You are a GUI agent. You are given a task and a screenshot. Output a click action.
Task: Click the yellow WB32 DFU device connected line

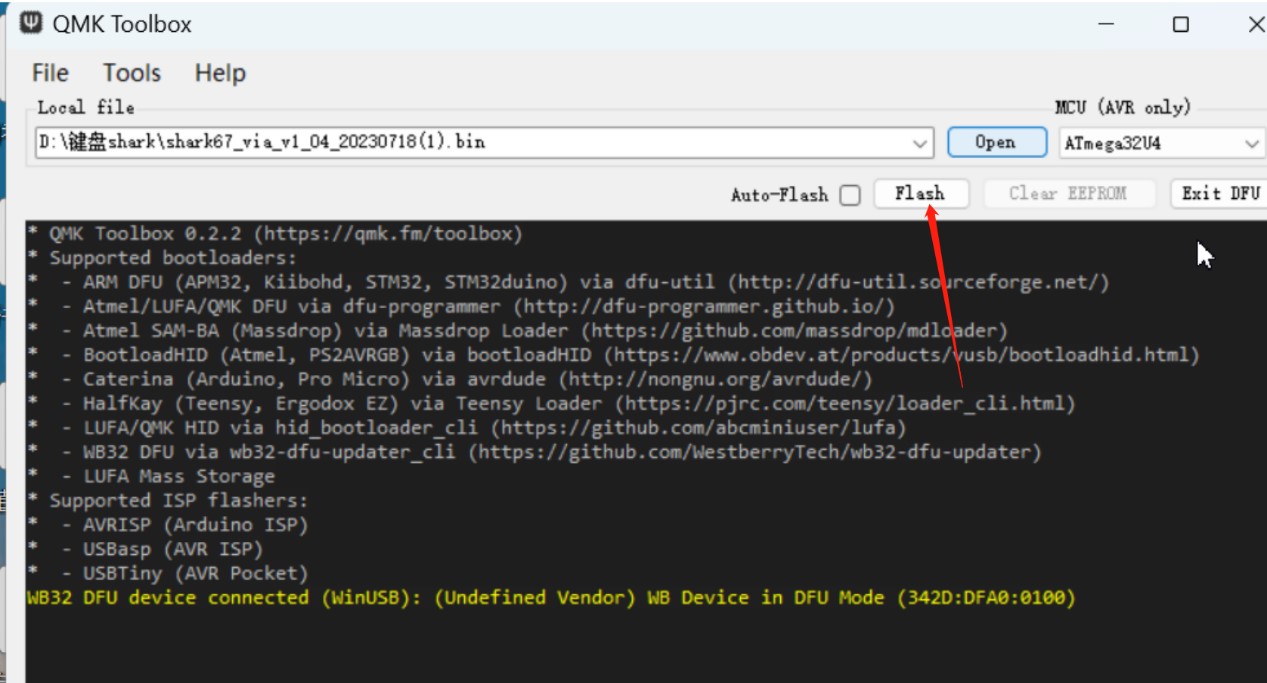tap(551, 598)
